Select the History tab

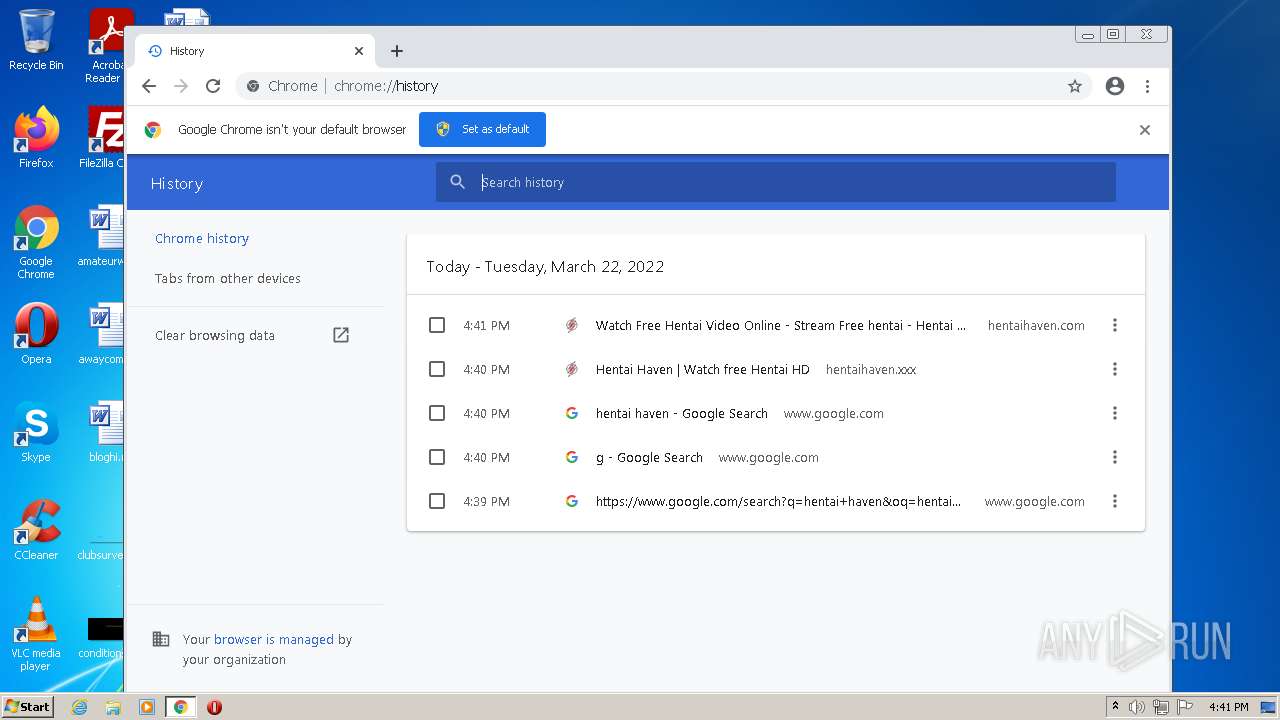point(255,51)
